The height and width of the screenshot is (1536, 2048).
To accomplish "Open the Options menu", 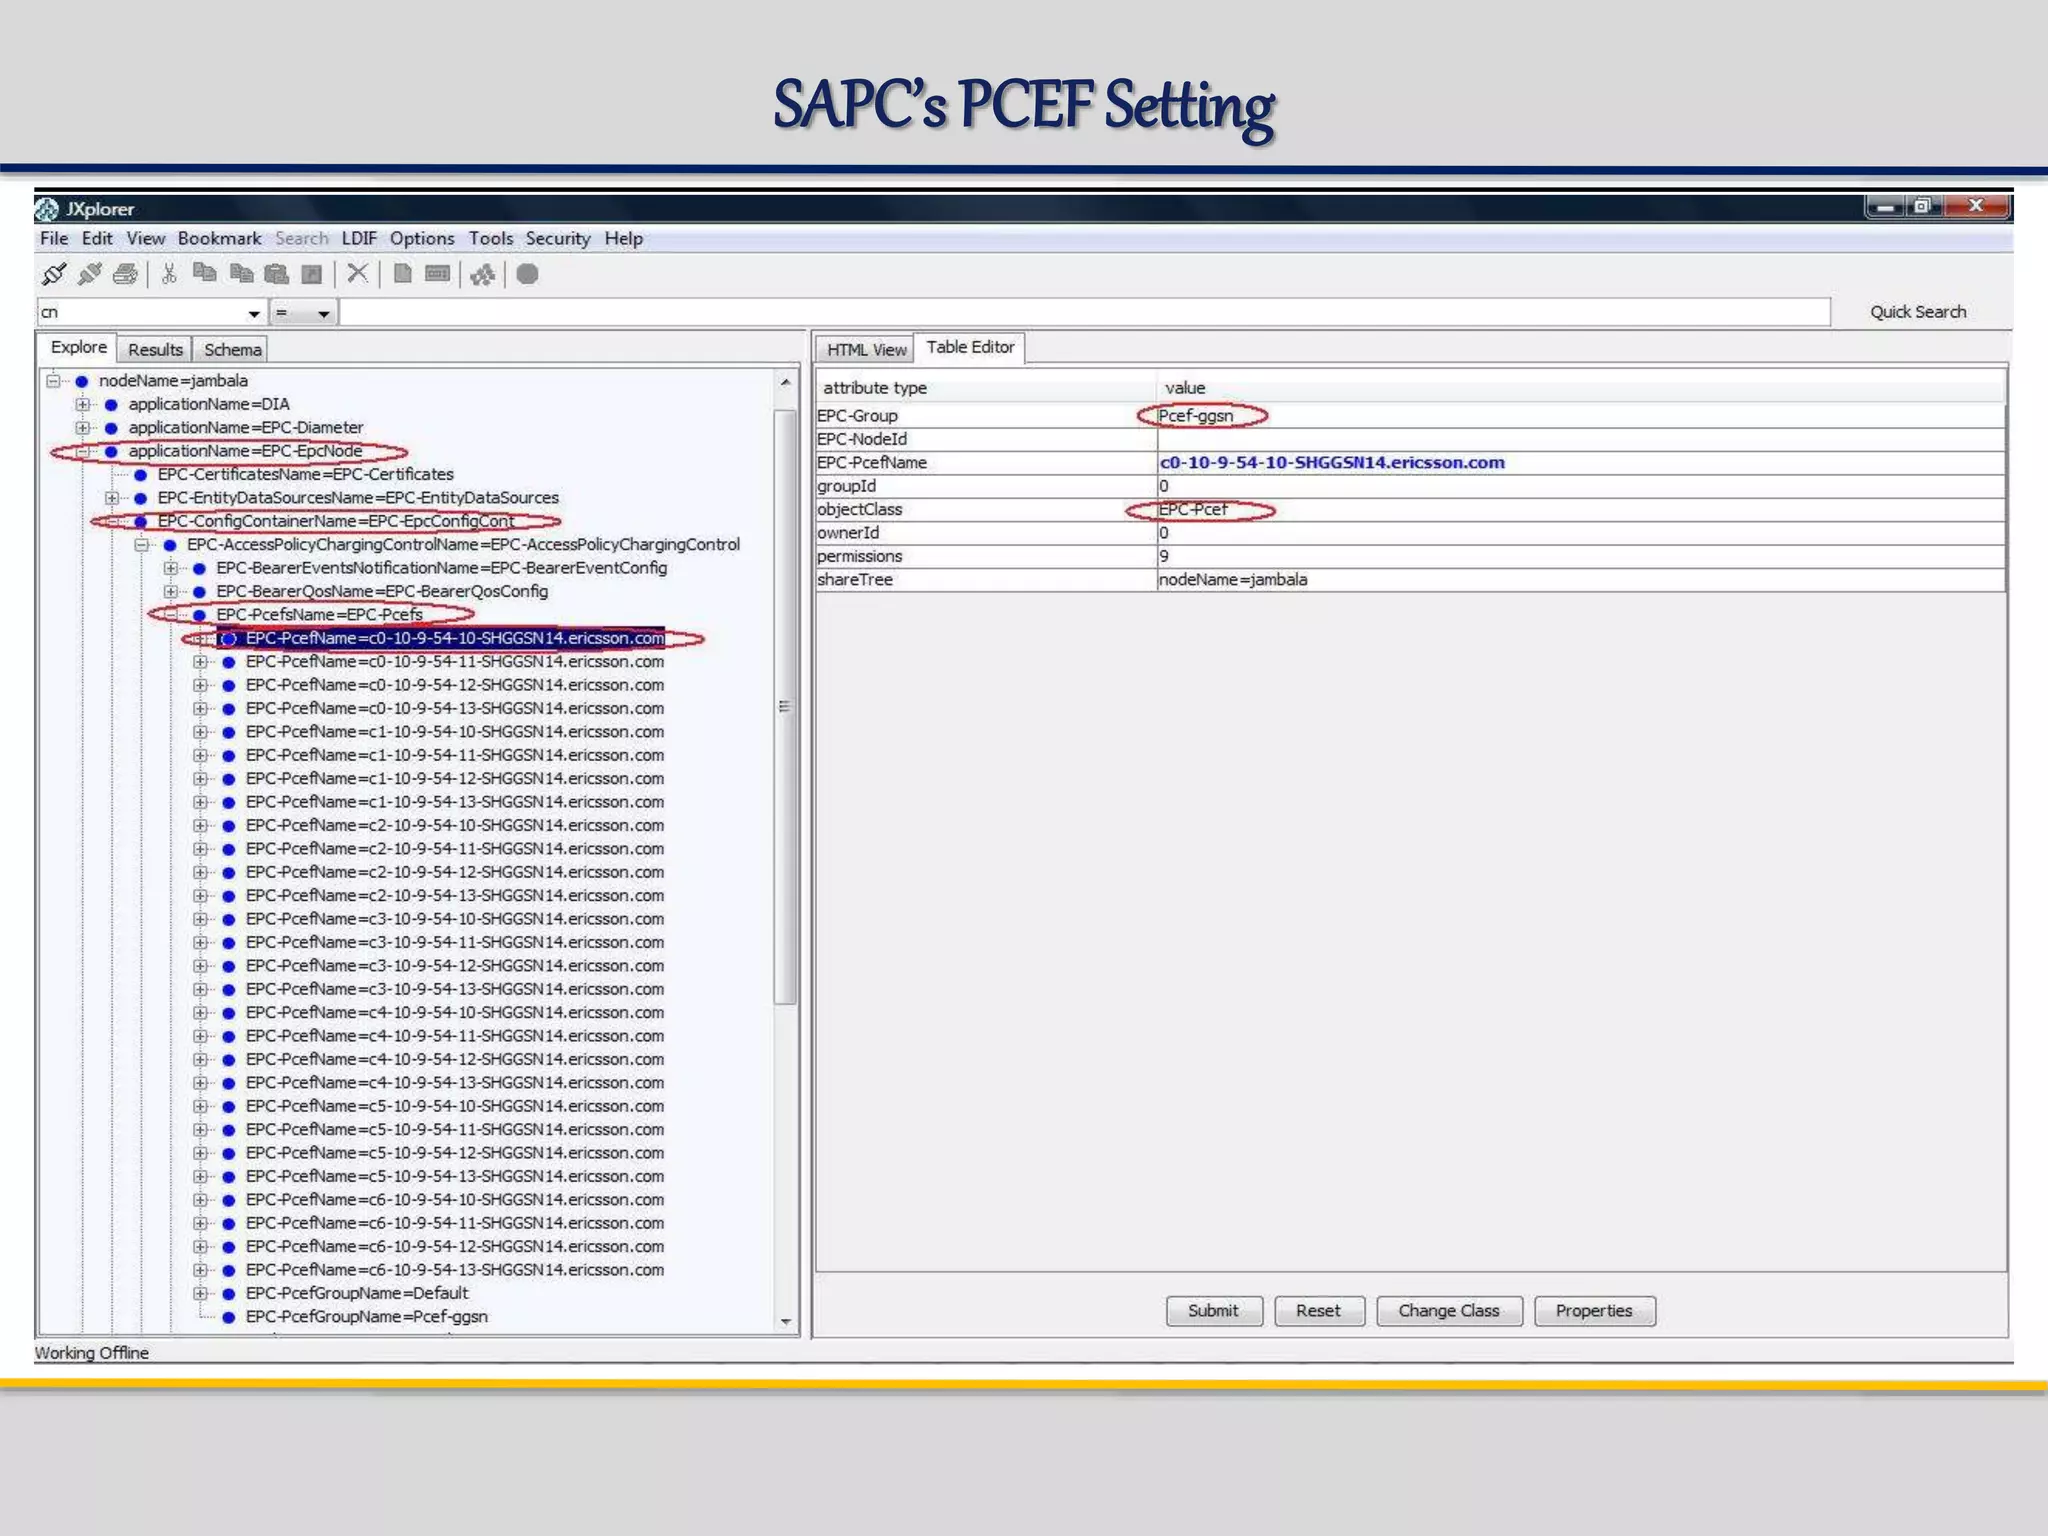I will 422,239.
